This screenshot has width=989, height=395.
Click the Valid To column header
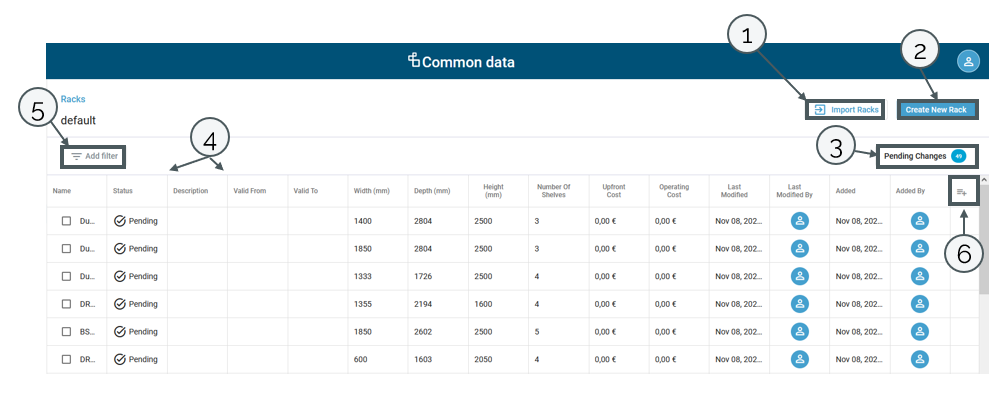[x=305, y=191]
